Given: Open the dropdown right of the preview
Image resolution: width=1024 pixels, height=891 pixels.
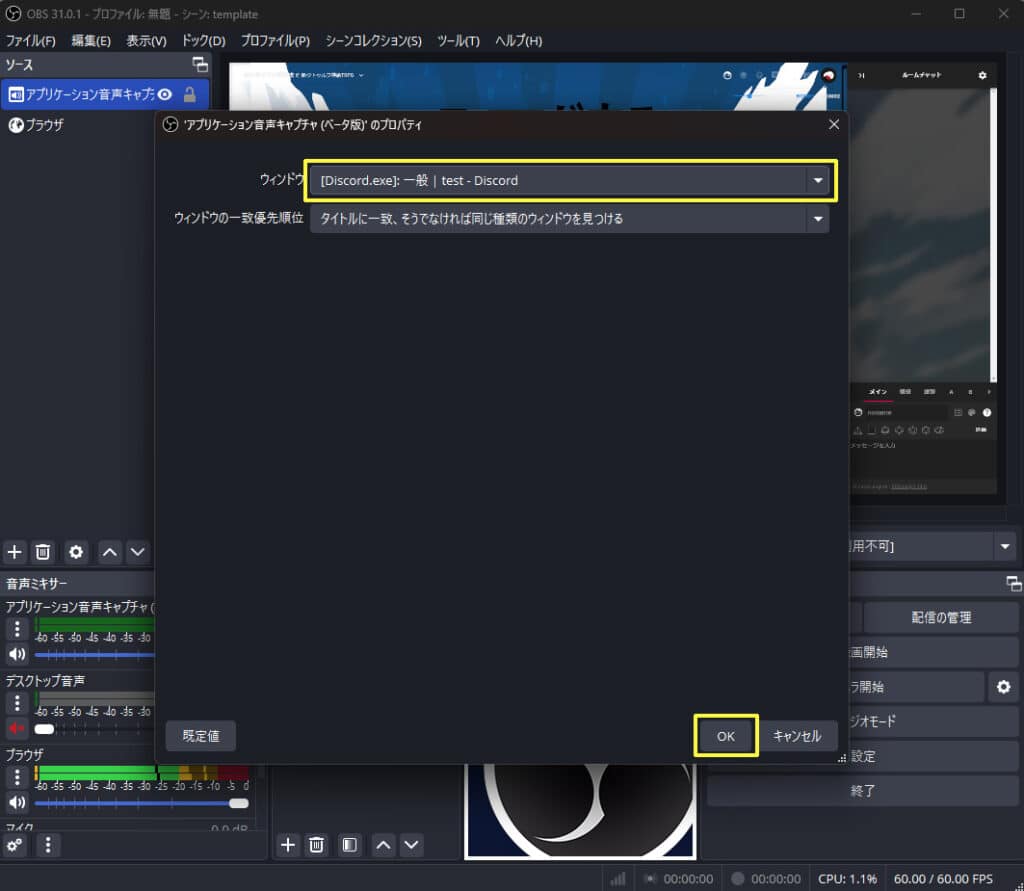Looking at the screenshot, I should click(1004, 546).
